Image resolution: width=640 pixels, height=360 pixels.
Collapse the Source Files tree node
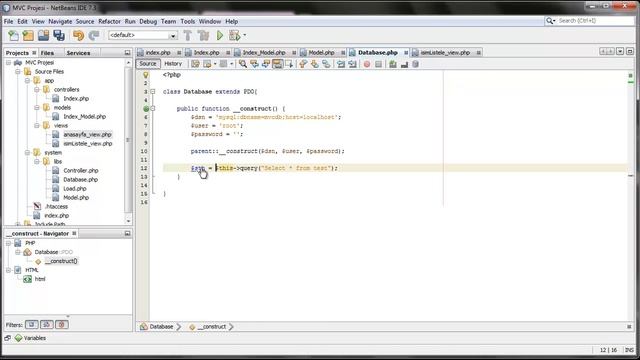point(18,71)
